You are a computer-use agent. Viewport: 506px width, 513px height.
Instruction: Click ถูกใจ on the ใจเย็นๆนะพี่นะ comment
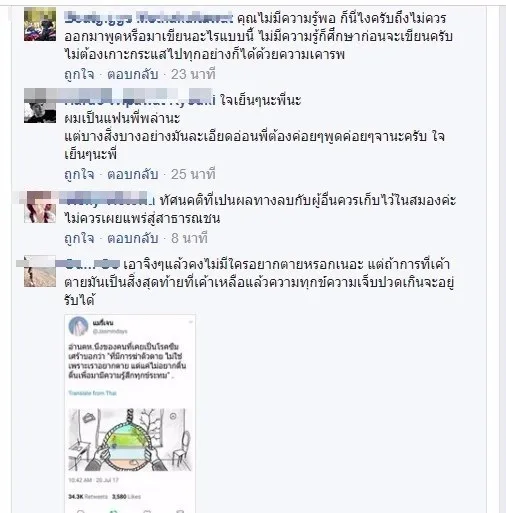79,174
